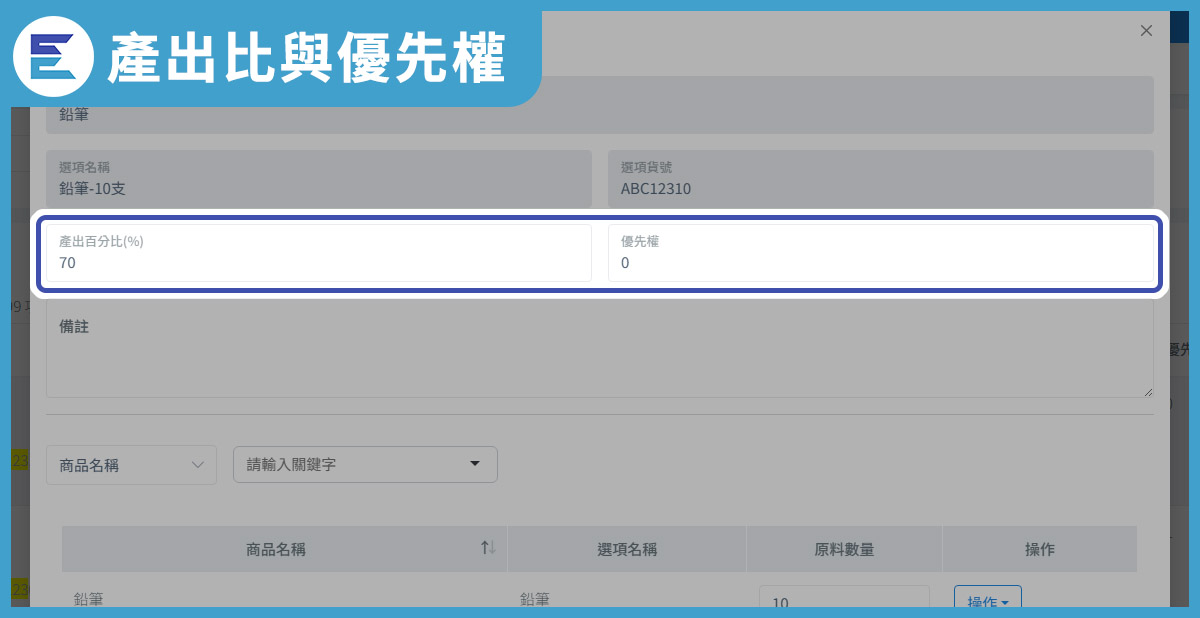Click the 選項名稱 table column header
This screenshot has height=618, width=1200.
(626, 549)
